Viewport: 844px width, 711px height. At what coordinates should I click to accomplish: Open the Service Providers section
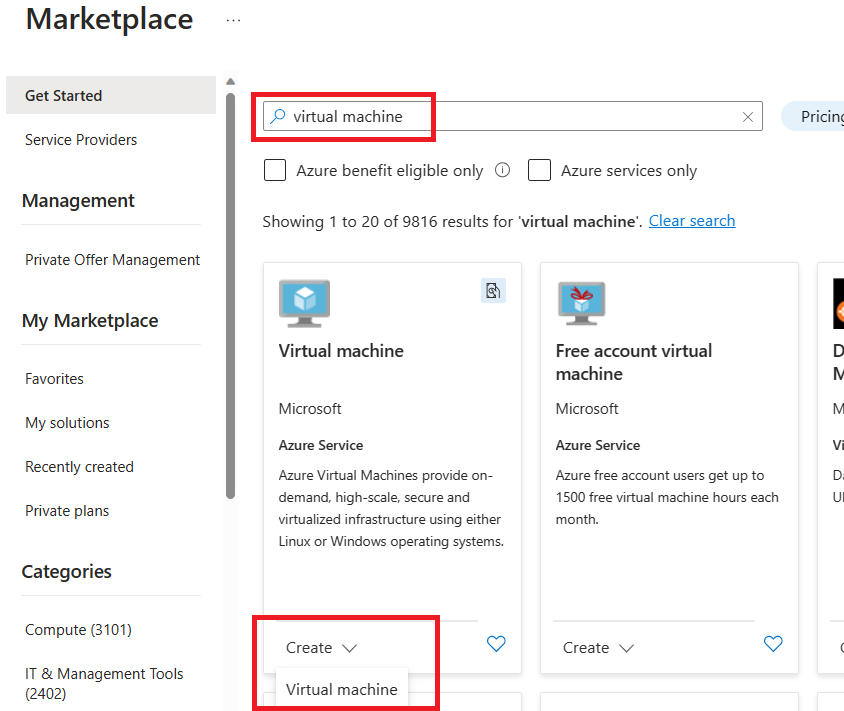(x=80, y=139)
